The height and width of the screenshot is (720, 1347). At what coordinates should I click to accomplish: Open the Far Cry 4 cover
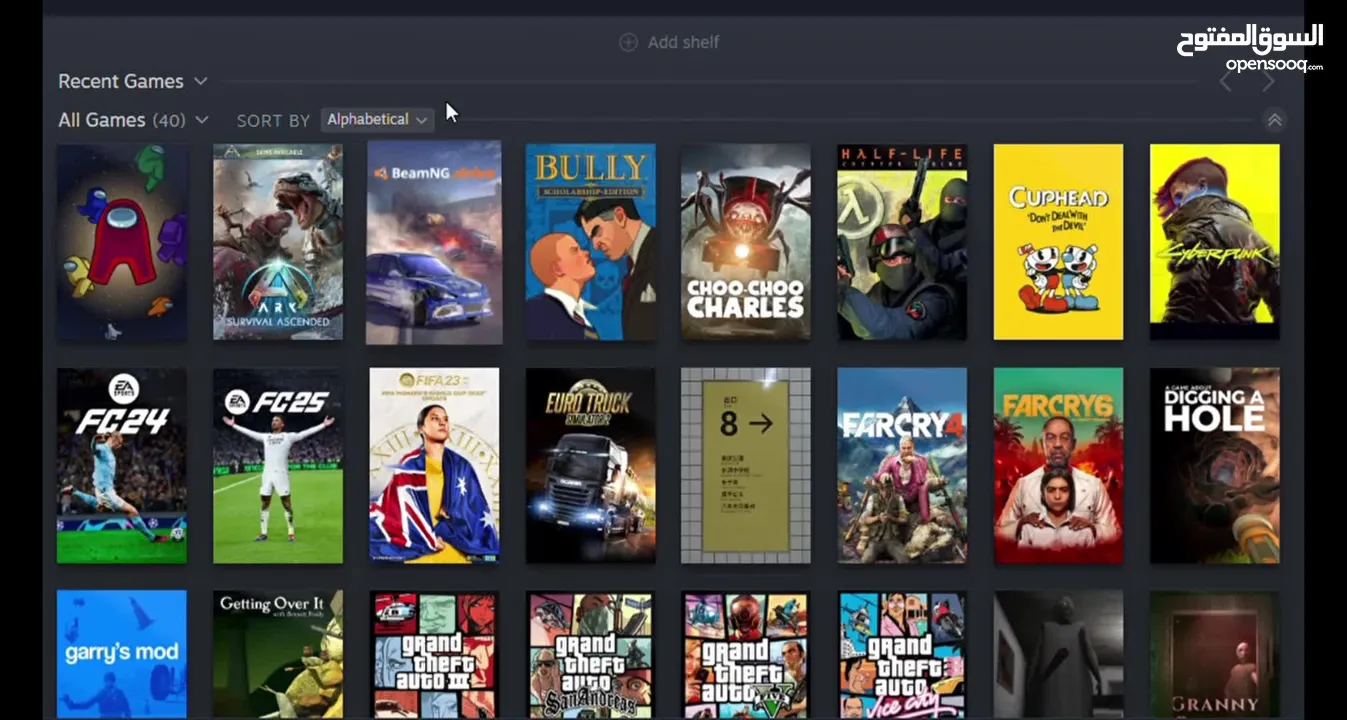902,465
